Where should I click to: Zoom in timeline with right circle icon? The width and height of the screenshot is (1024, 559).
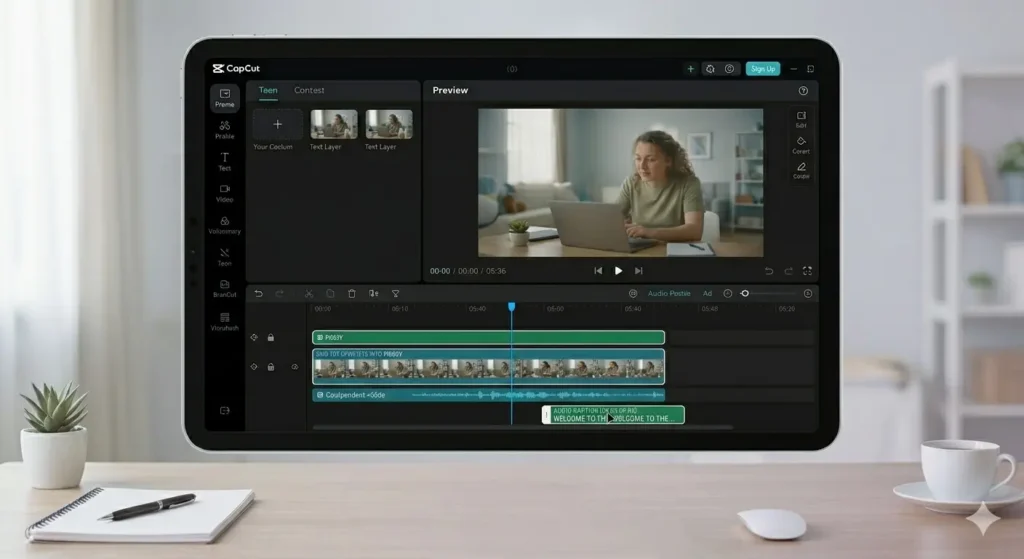[x=808, y=294]
